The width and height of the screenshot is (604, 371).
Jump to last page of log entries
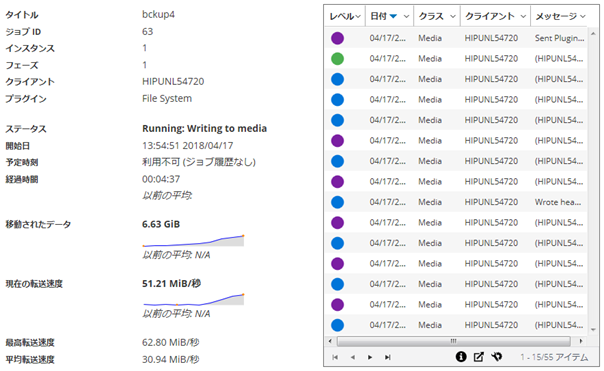(x=388, y=358)
